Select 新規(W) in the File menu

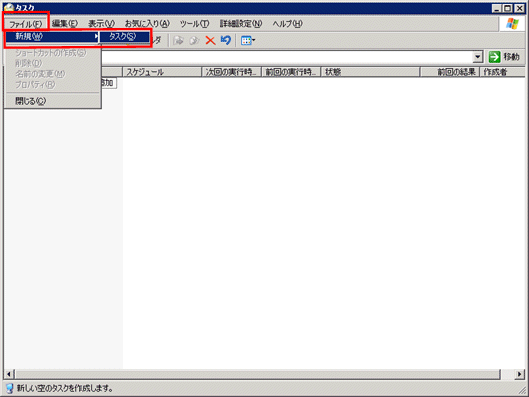52,36
